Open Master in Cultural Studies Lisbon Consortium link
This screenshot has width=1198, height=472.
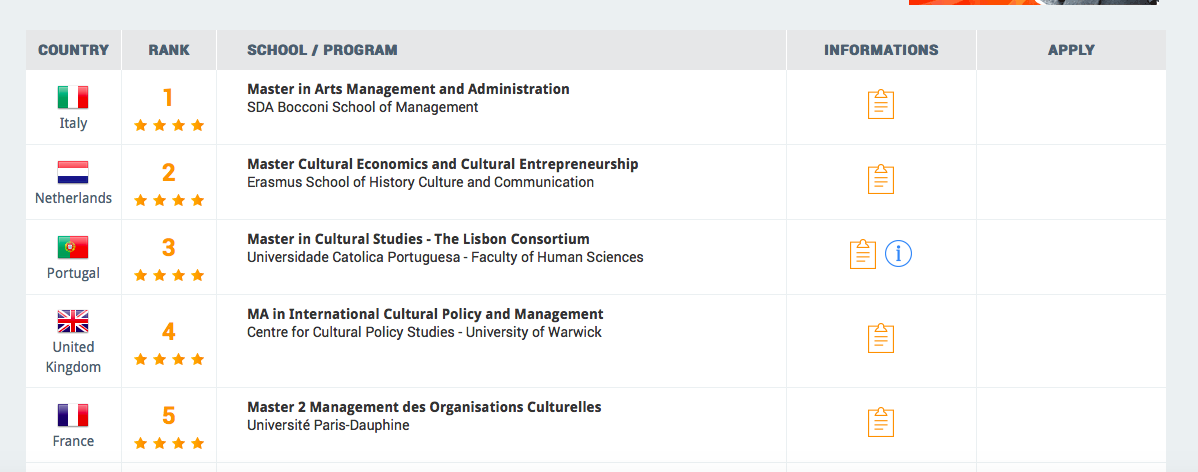(418, 239)
